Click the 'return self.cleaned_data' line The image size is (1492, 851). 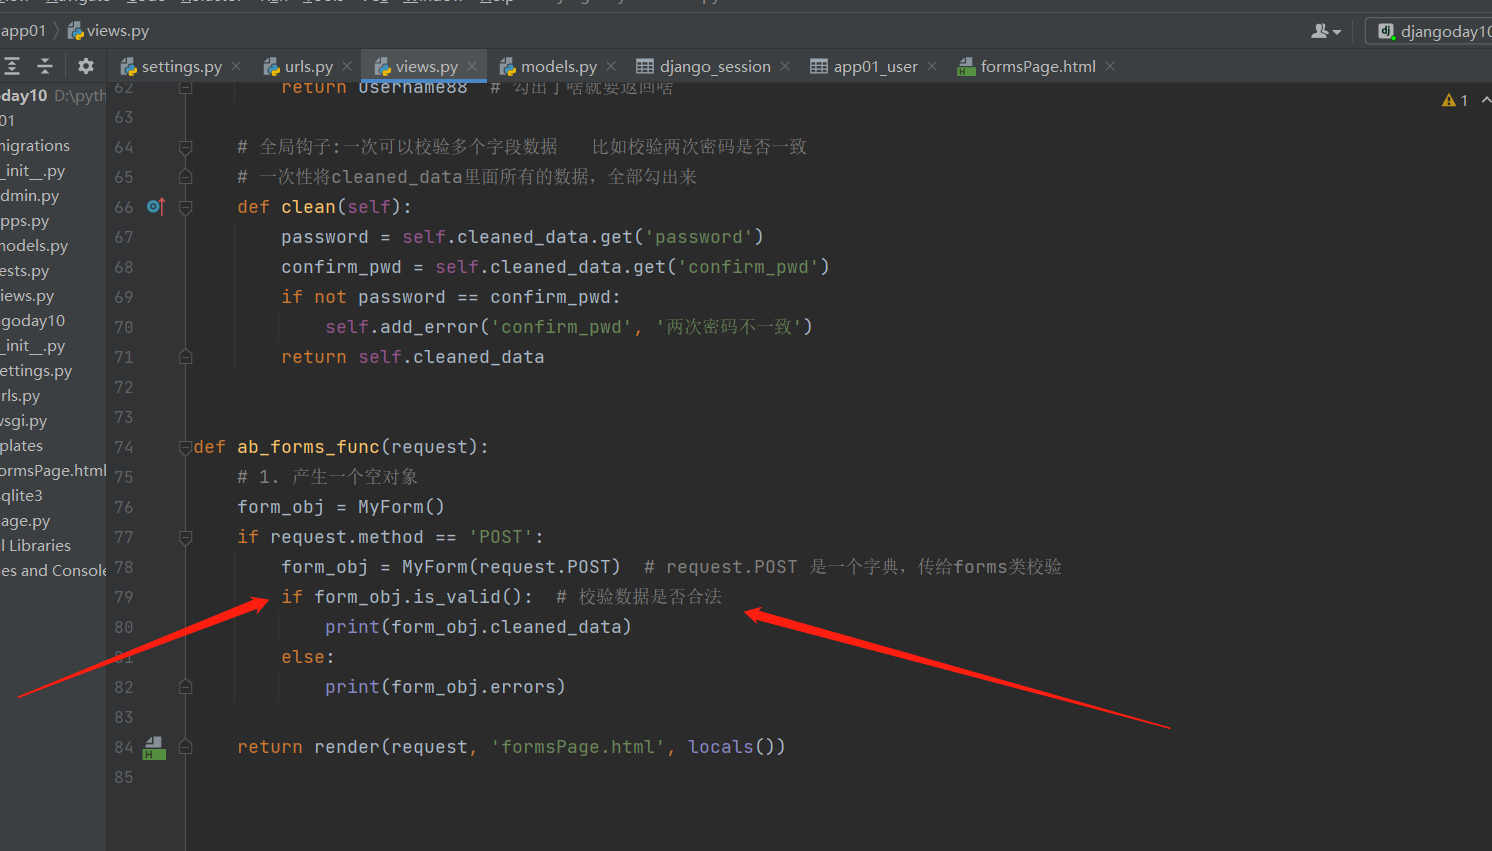click(413, 357)
